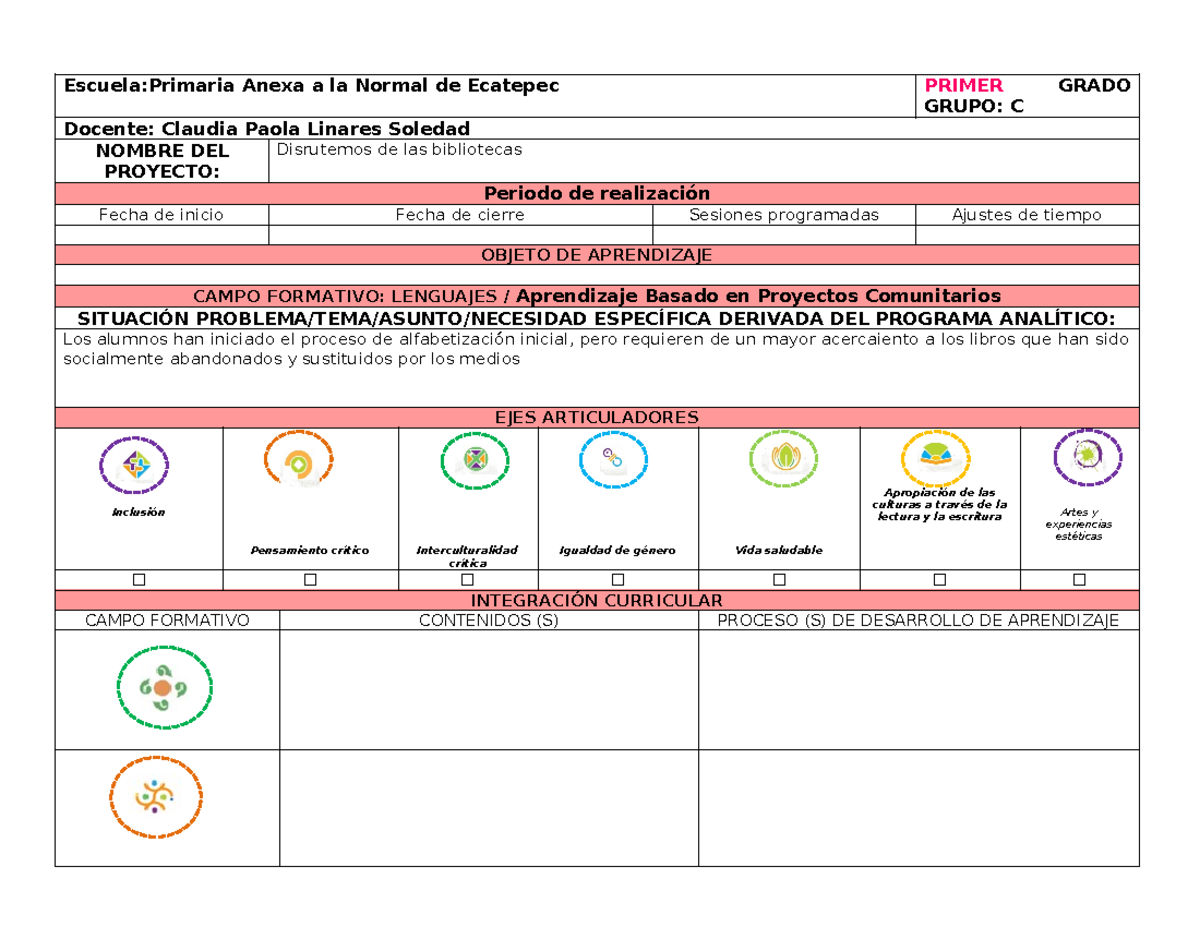Click the 'CONTENIDOS (S)' column header

[x=488, y=620]
